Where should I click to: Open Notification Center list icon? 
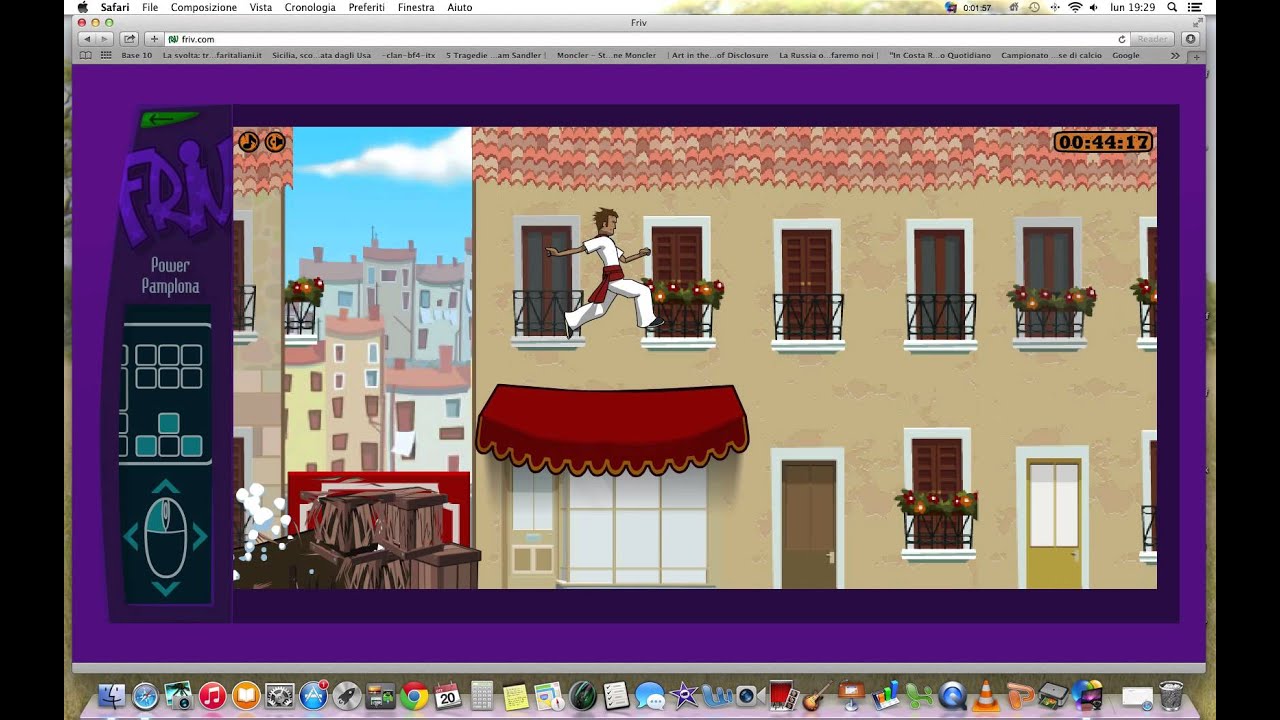pyautogui.click(x=1194, y=7)
